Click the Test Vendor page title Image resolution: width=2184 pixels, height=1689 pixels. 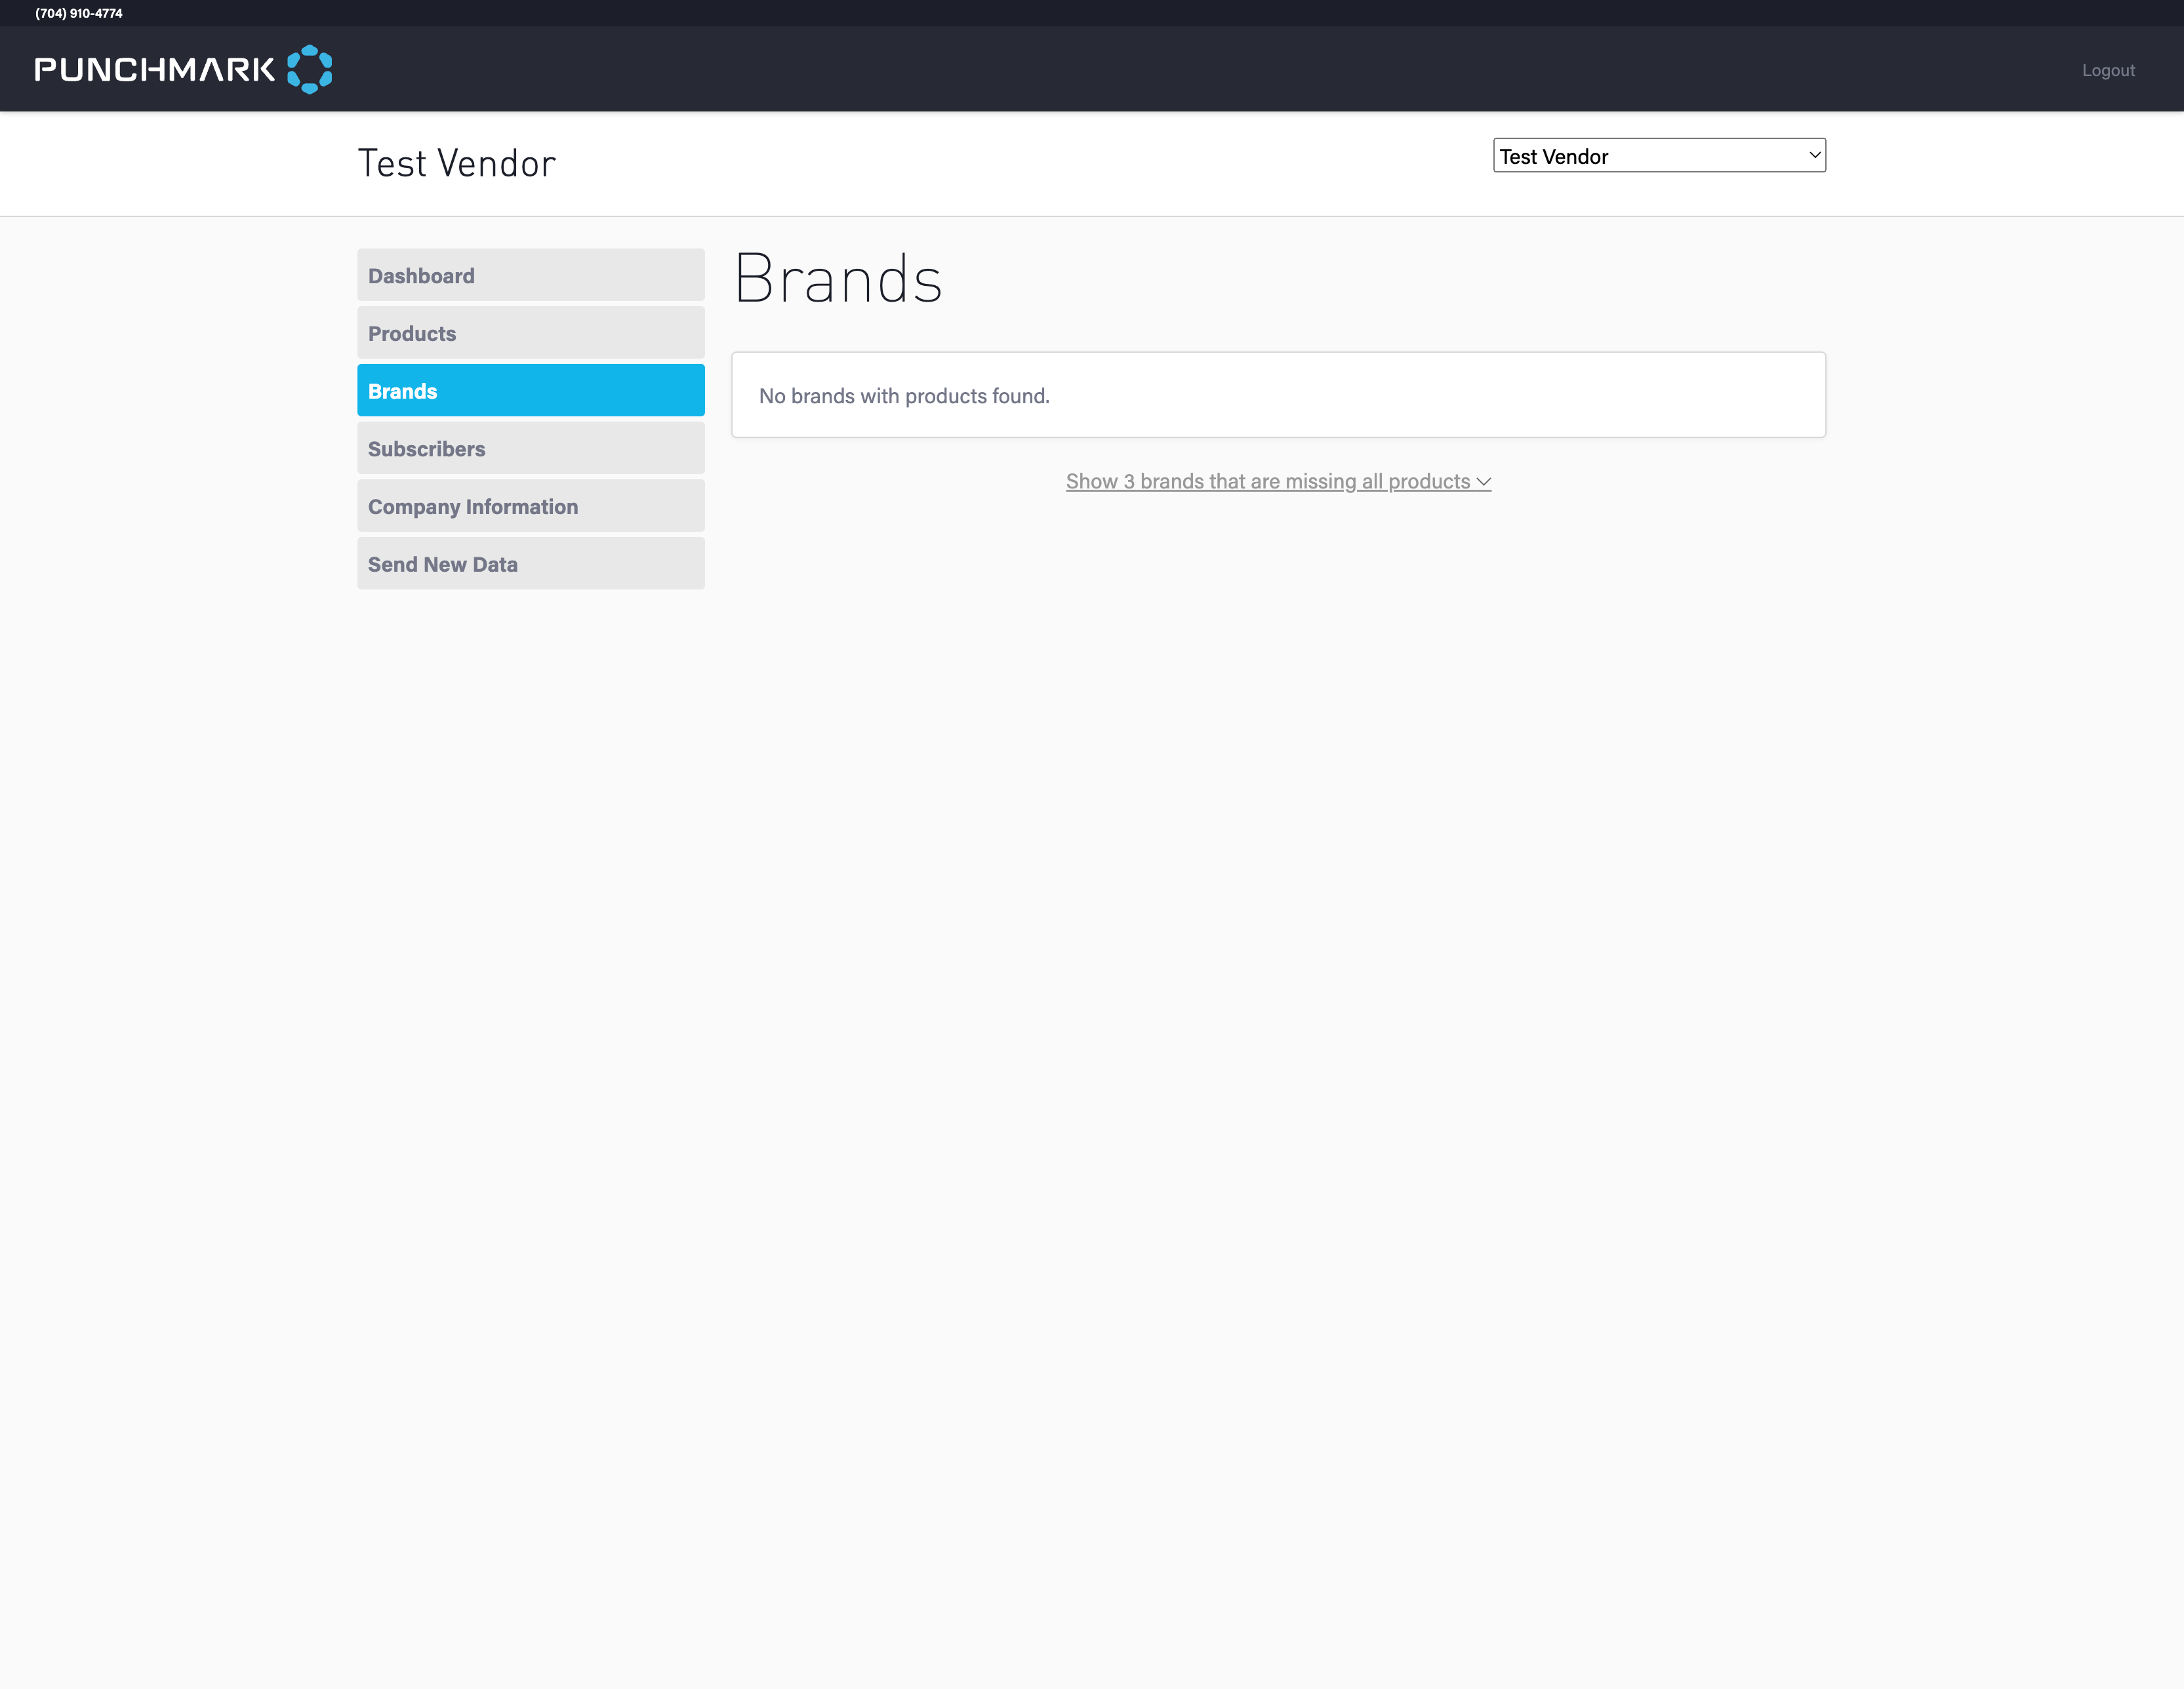[456, 163]
